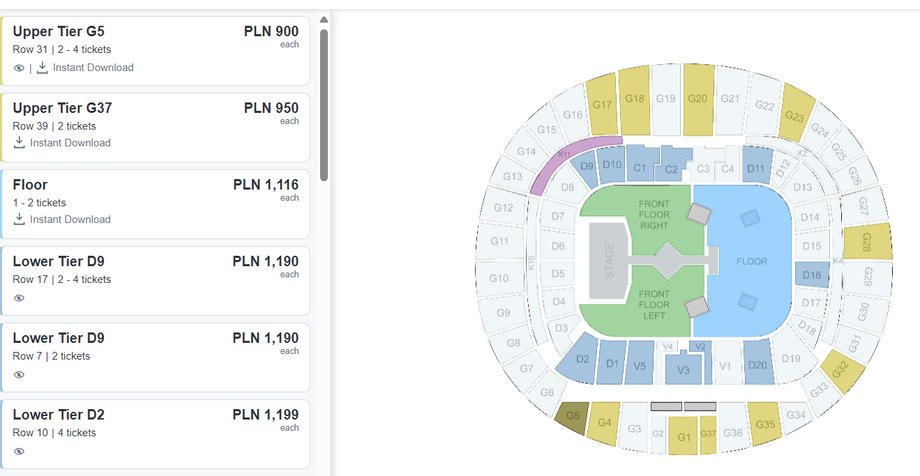This screenshot has width=920, height=476.
Task: Click the eye icon under Lower Tier D2 listing
Action: 19,451
